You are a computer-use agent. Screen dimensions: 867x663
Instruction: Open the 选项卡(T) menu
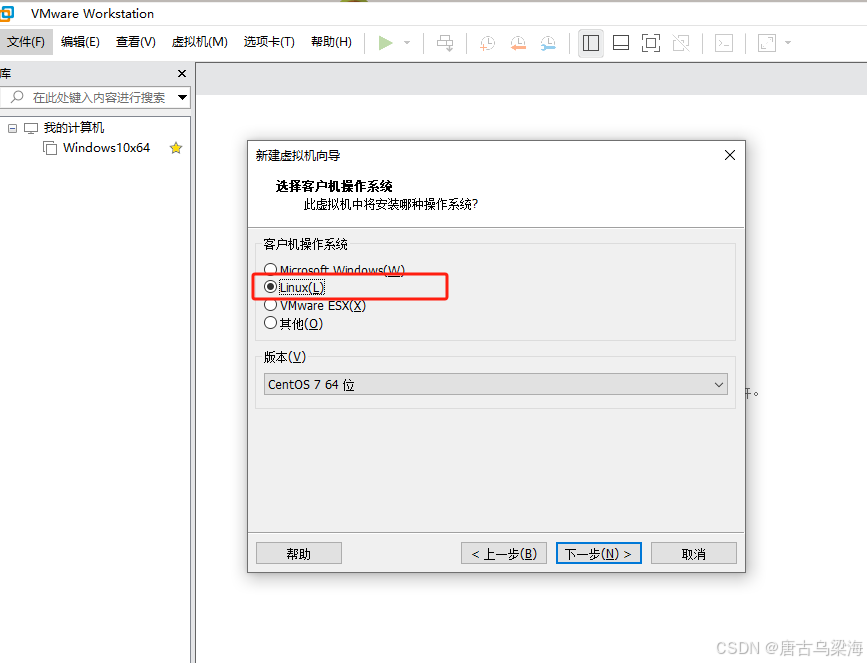pos(269,42)
